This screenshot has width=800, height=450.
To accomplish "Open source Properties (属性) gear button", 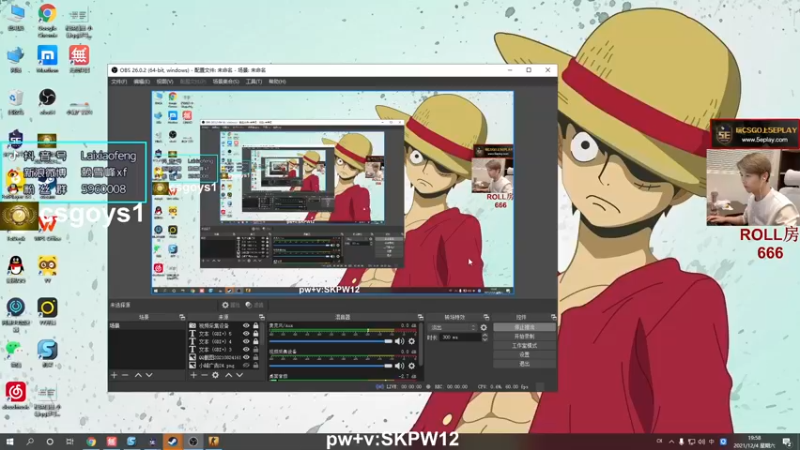I will pyautogui.click(x=230, y=305).
